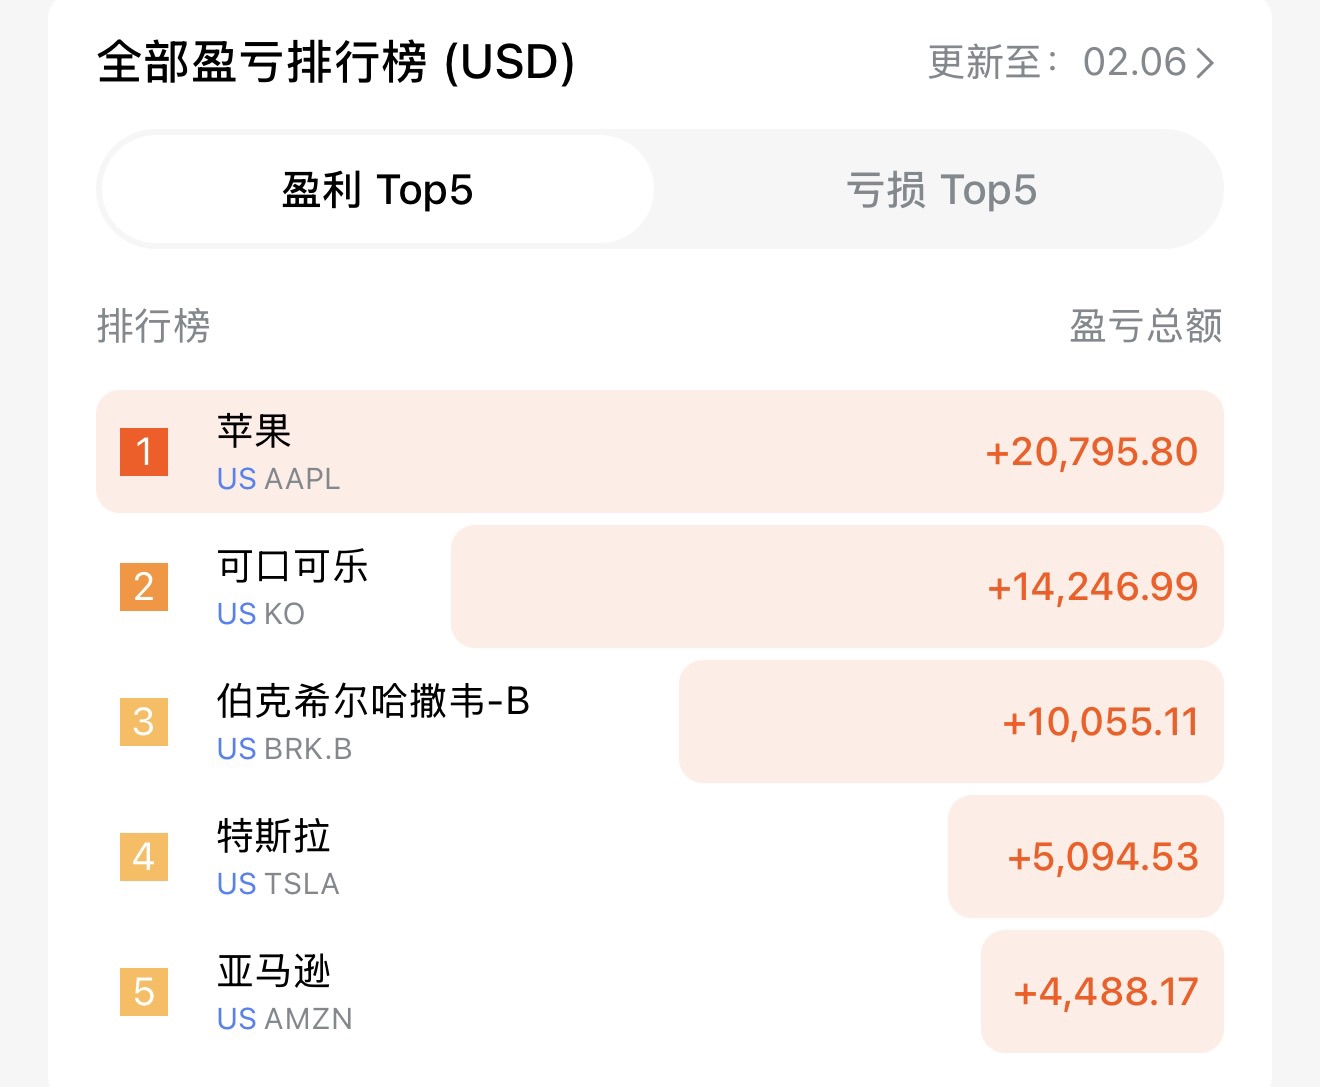Screen dimensions: 1320x1087
Task: Open 可口可乐 stock name link
Action: [293, 566]
